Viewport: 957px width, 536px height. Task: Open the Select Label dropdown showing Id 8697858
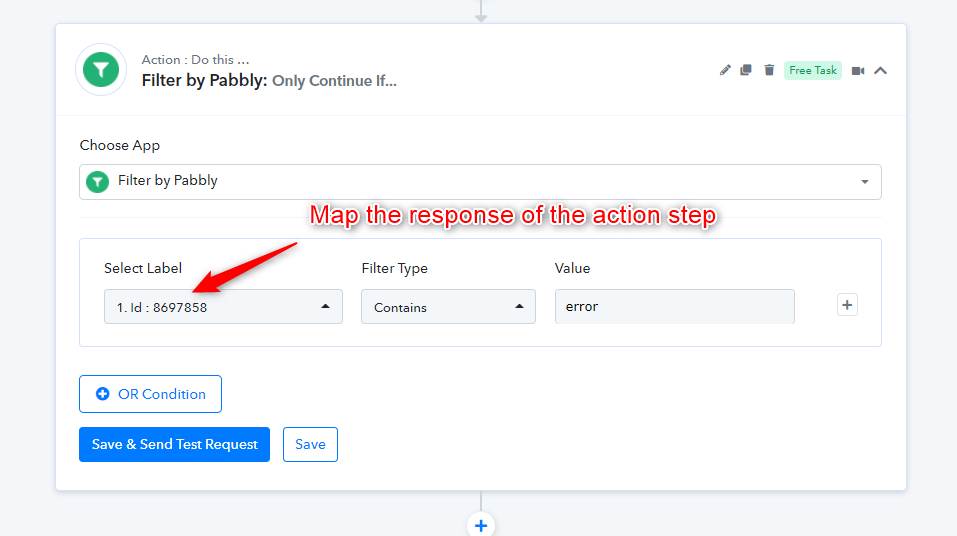223,306
